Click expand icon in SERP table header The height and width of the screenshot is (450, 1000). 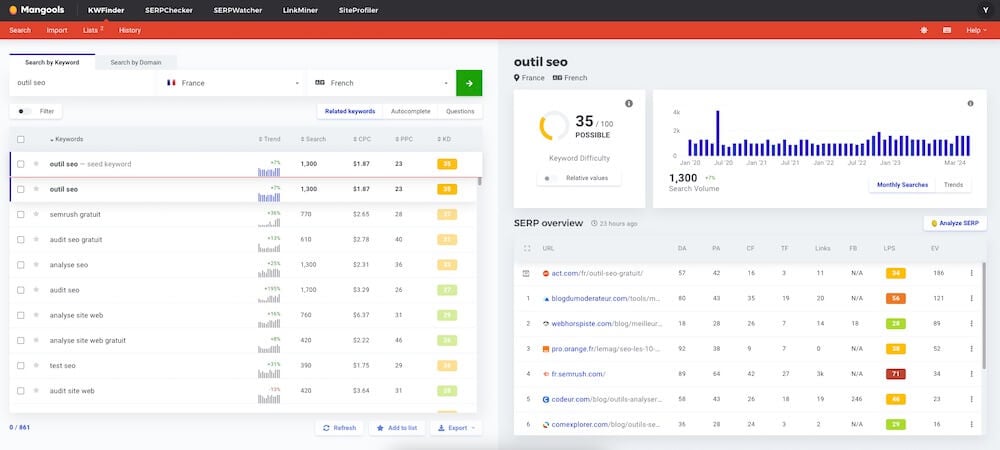[x=527, y=248]
